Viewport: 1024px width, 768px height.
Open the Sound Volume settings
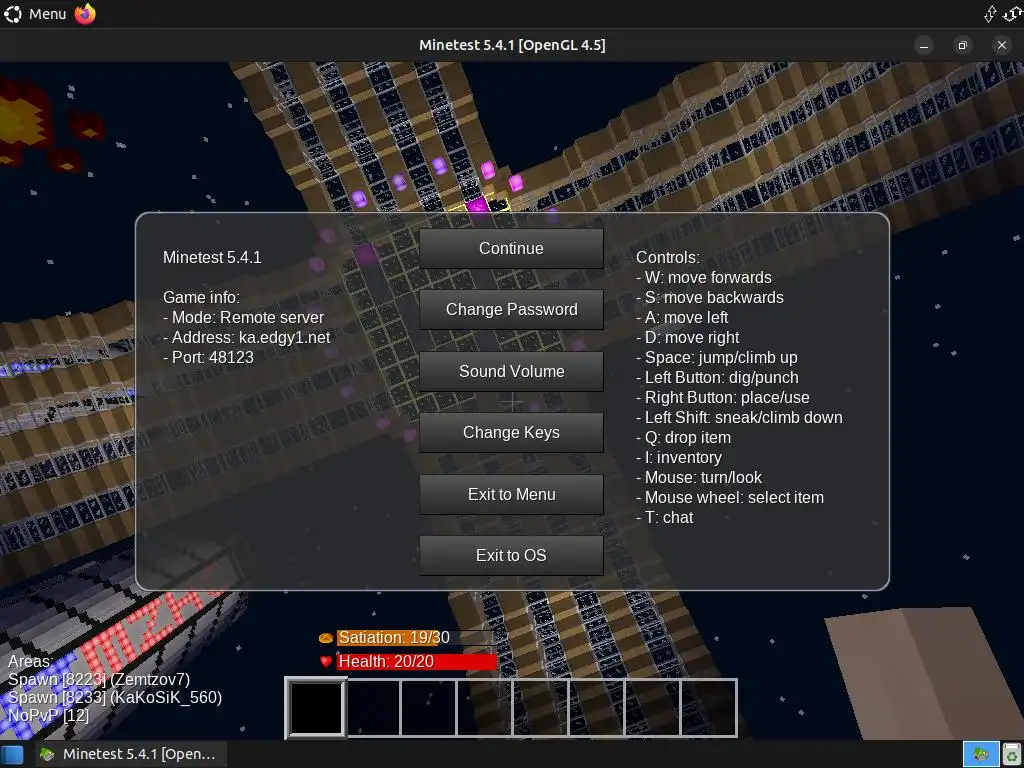tap(511, 371)
